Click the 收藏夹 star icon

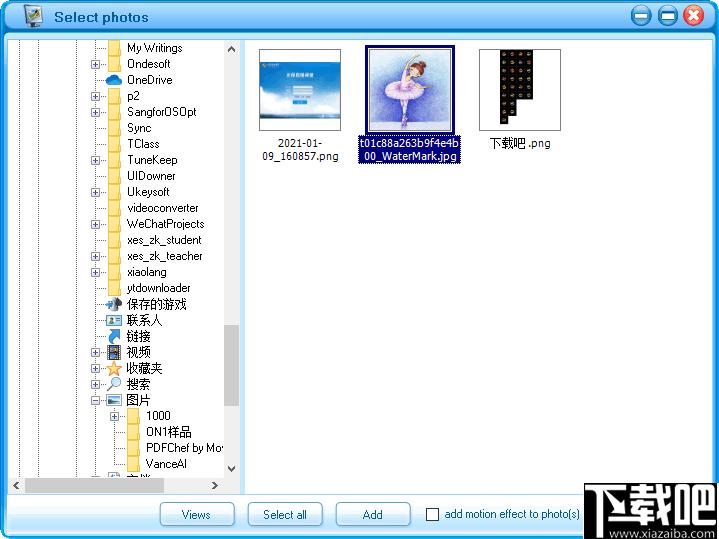click(x=114, y=368)
